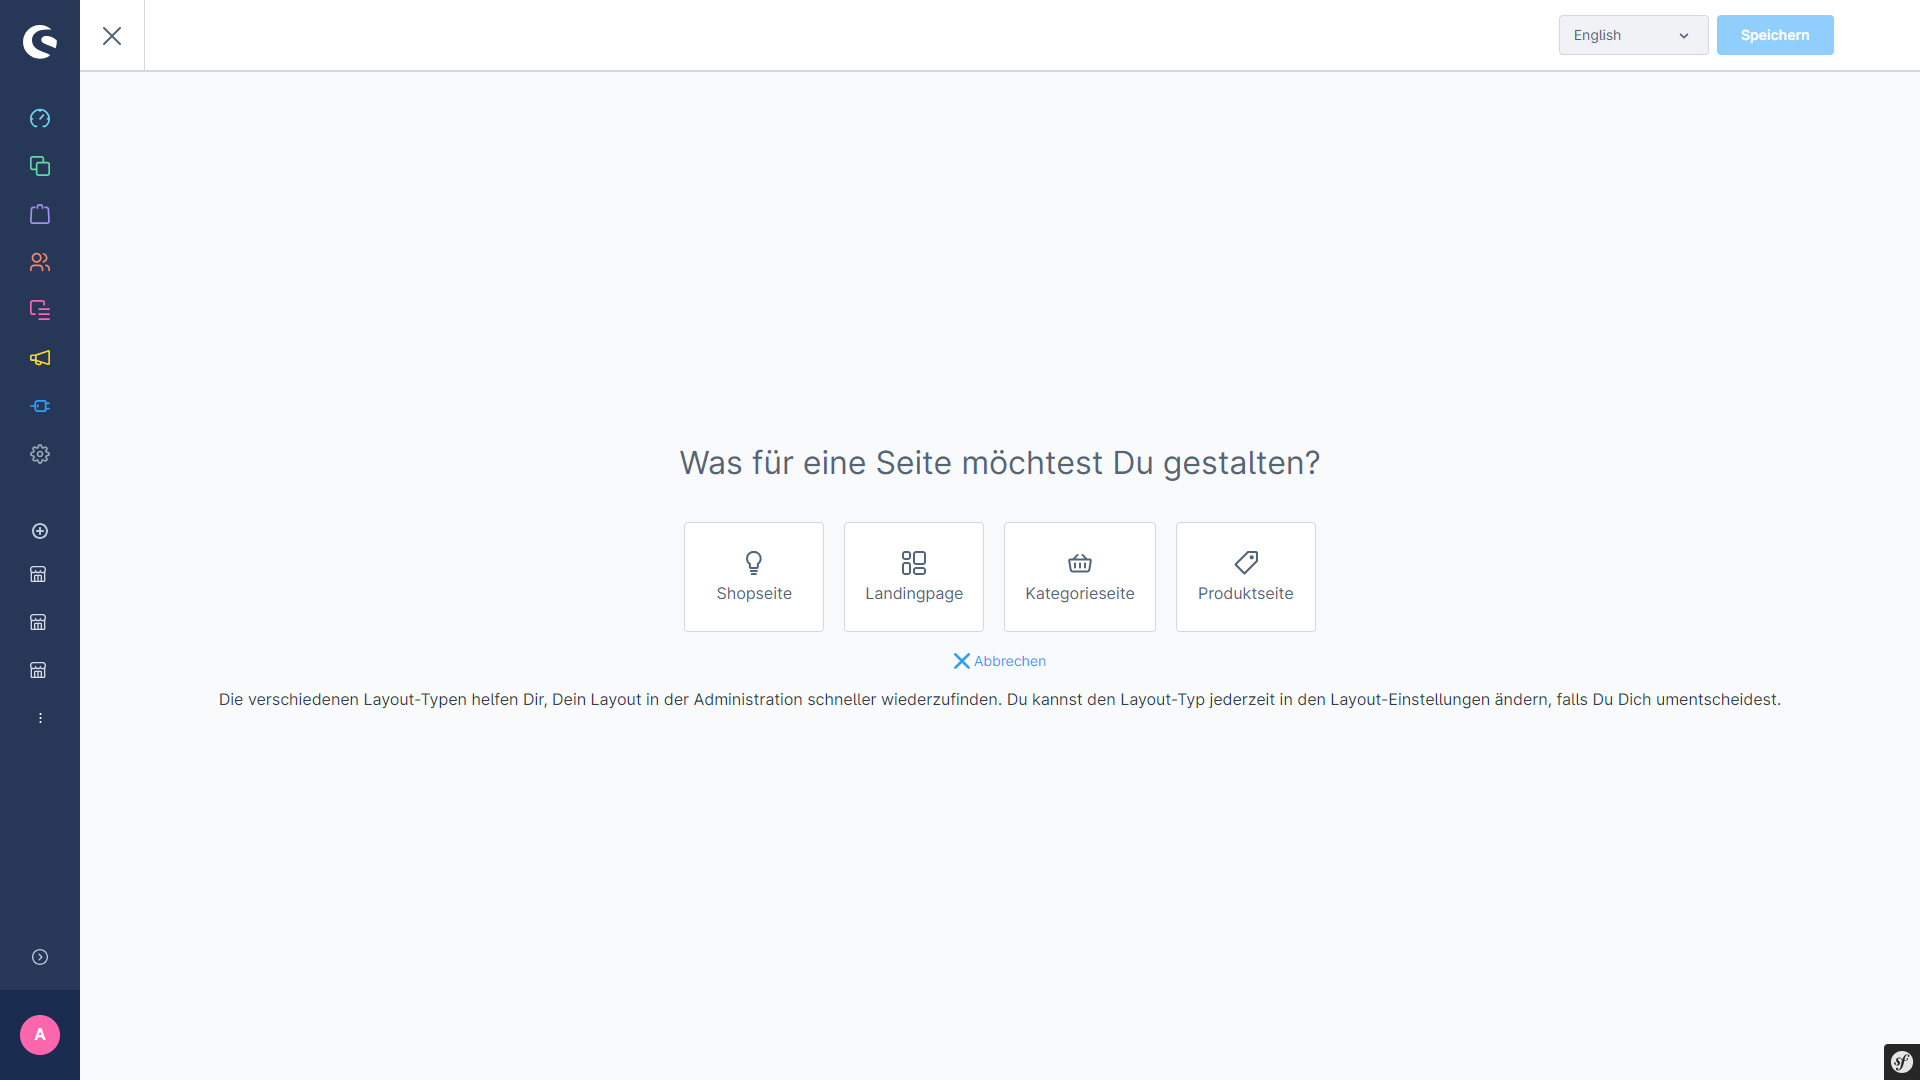Click the user avatar profile icon
Screen dimensions: 1920x1080
point(38,1034)
